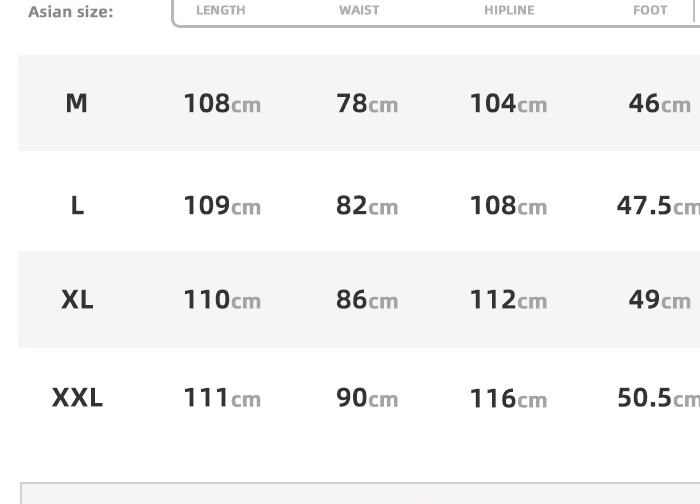
Task: Click the XXL size row label
Action: 77,397
